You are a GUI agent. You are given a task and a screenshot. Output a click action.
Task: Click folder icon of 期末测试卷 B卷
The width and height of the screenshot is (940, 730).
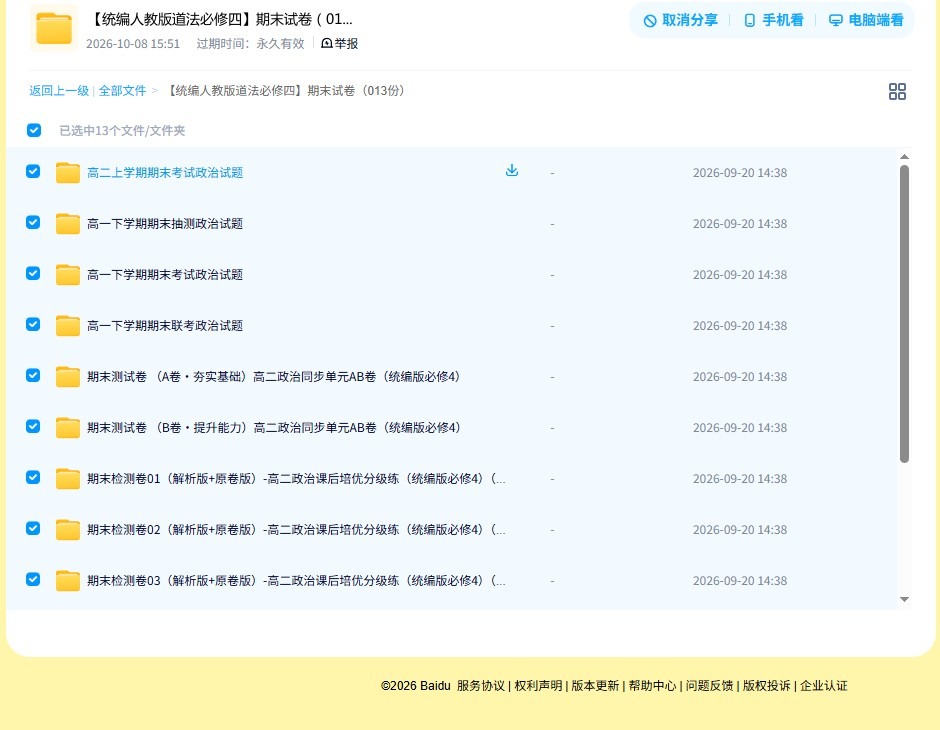[x=68, y=427]
